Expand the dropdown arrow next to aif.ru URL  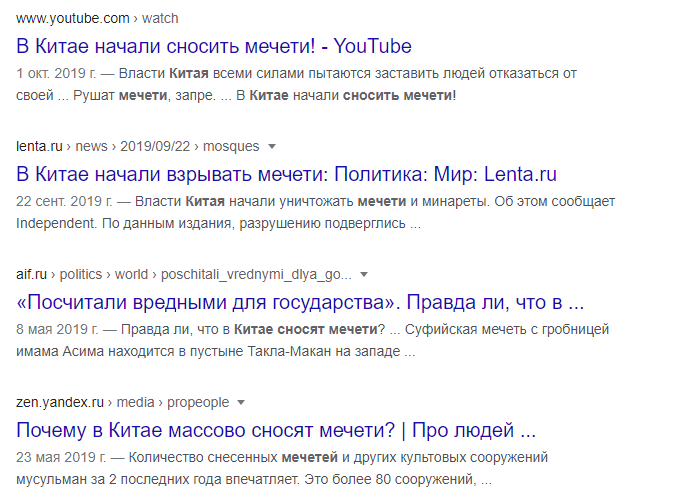pos(364,274)
